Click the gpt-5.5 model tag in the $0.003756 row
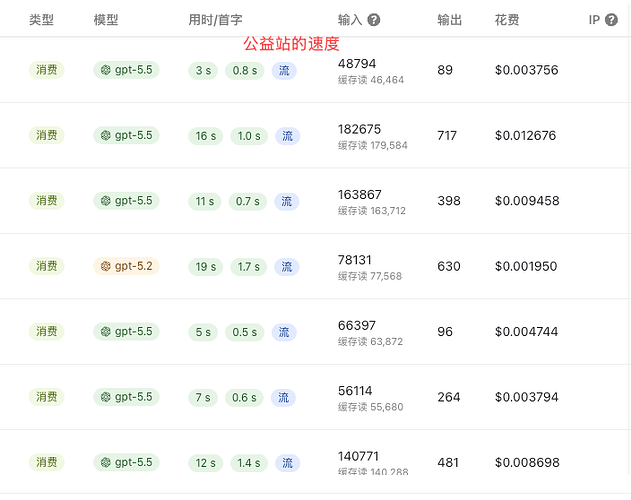The height and width of the screenshot is (500, 631). (x=126, y=70)
